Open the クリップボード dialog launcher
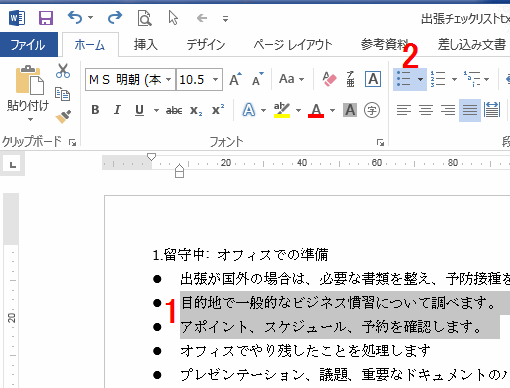Image resolution: width=510 pixels, height=388 pixels. pos(72,143)
